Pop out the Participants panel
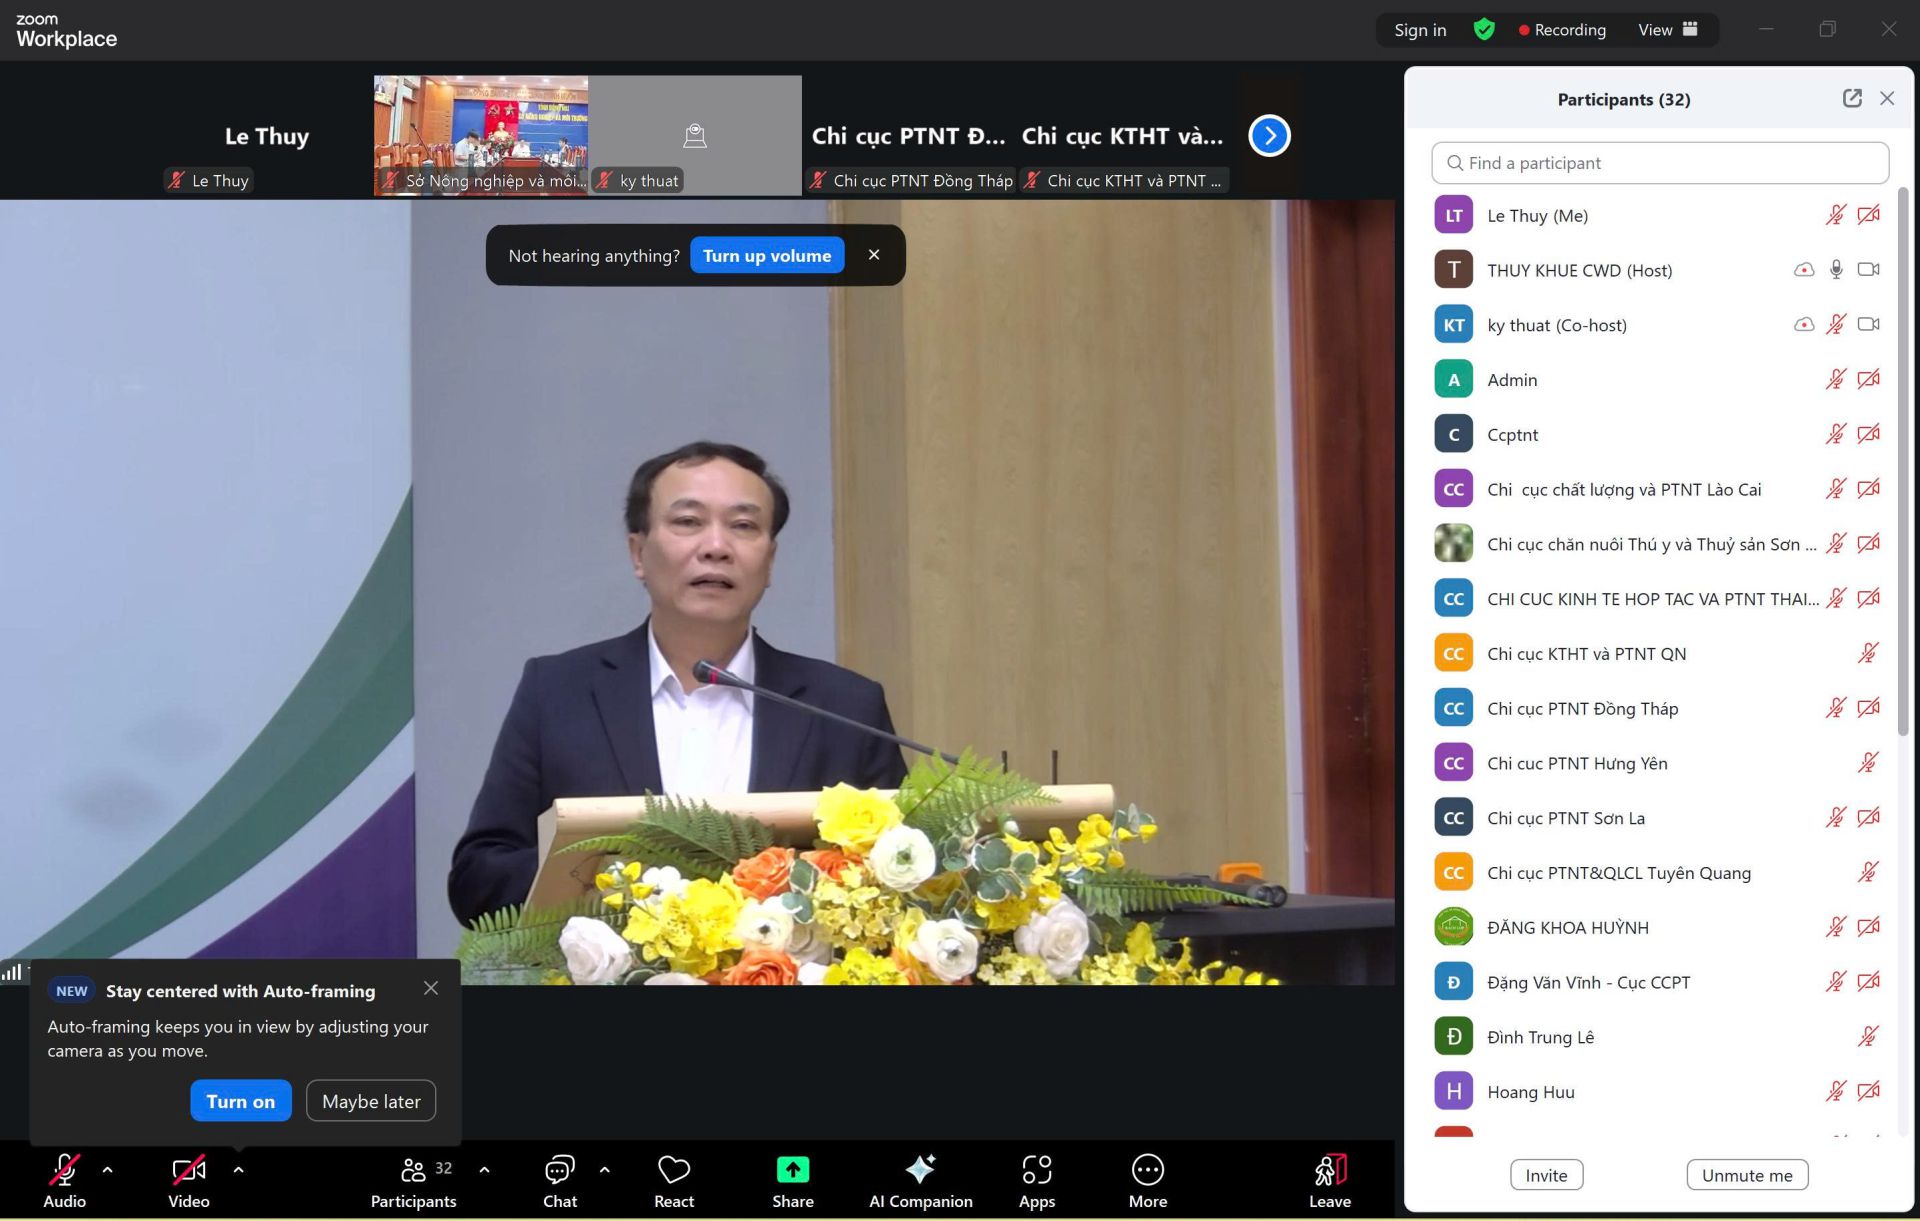Viewport: 1920px width, 1221px height. pos(1852,98)
